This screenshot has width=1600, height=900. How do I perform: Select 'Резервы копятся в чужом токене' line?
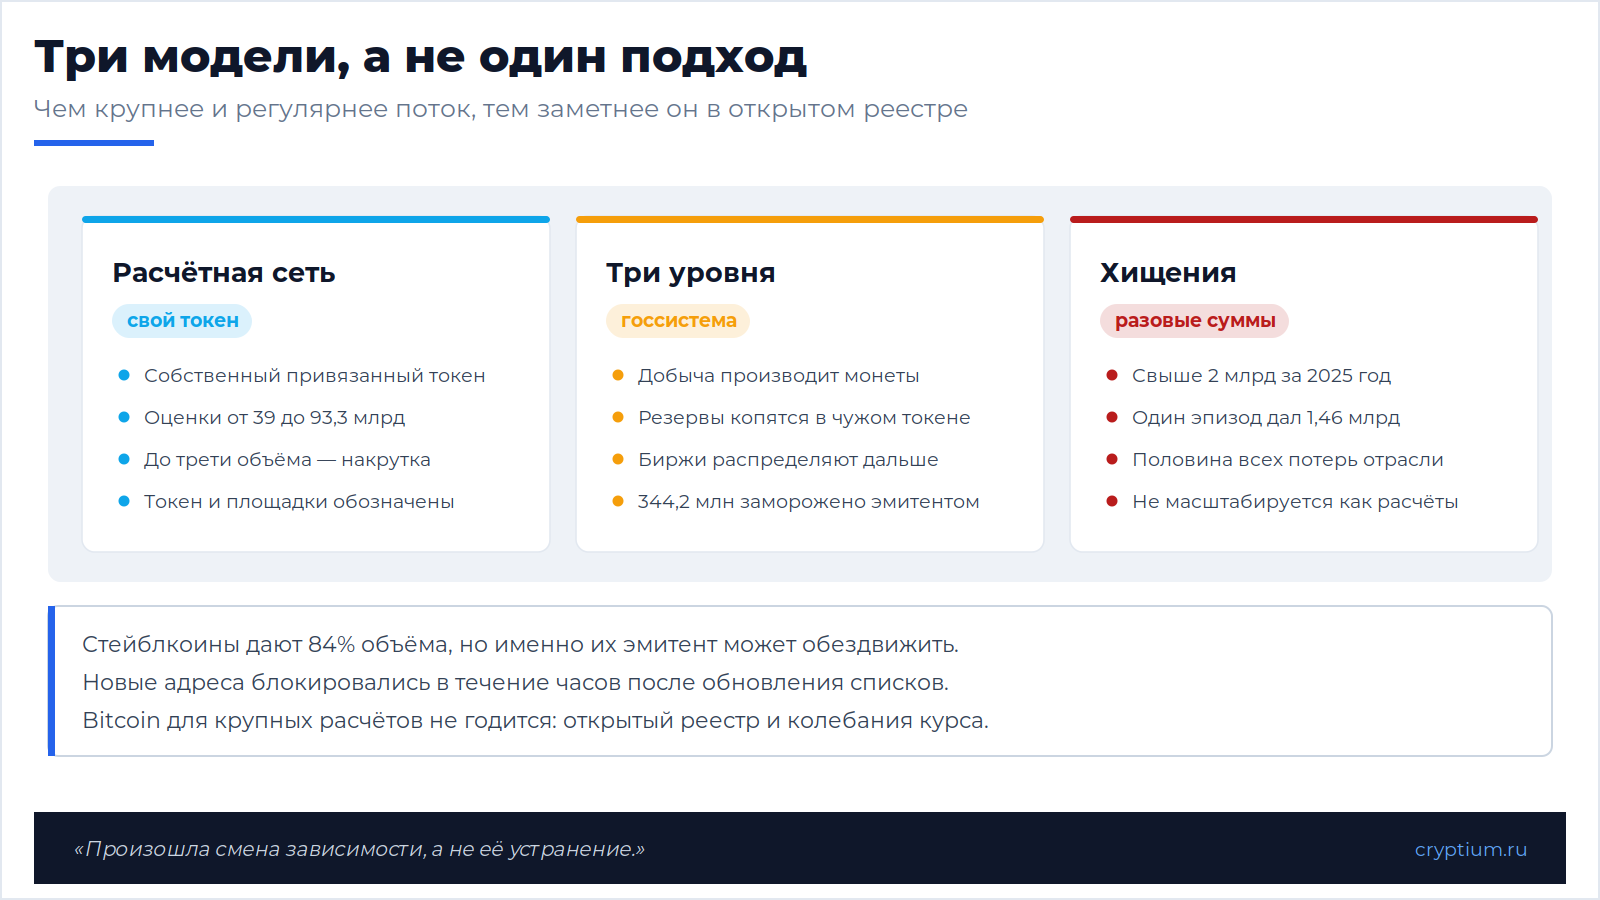pos(804,418)
